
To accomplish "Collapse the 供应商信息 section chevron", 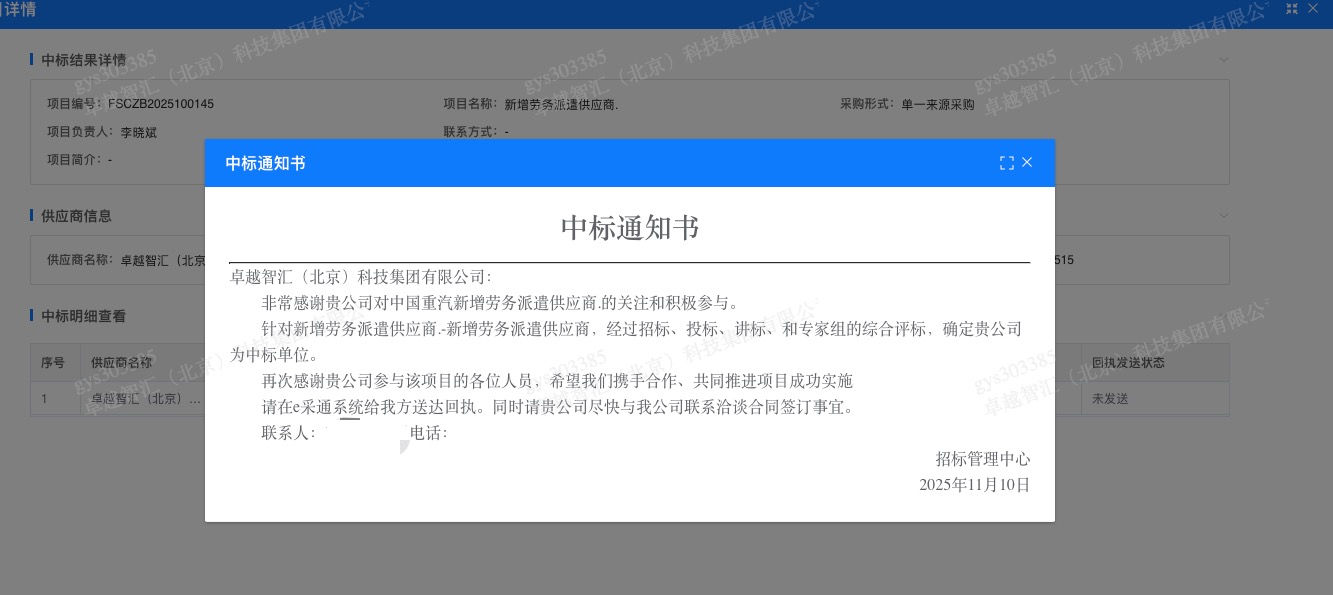I will [1224, 216].
